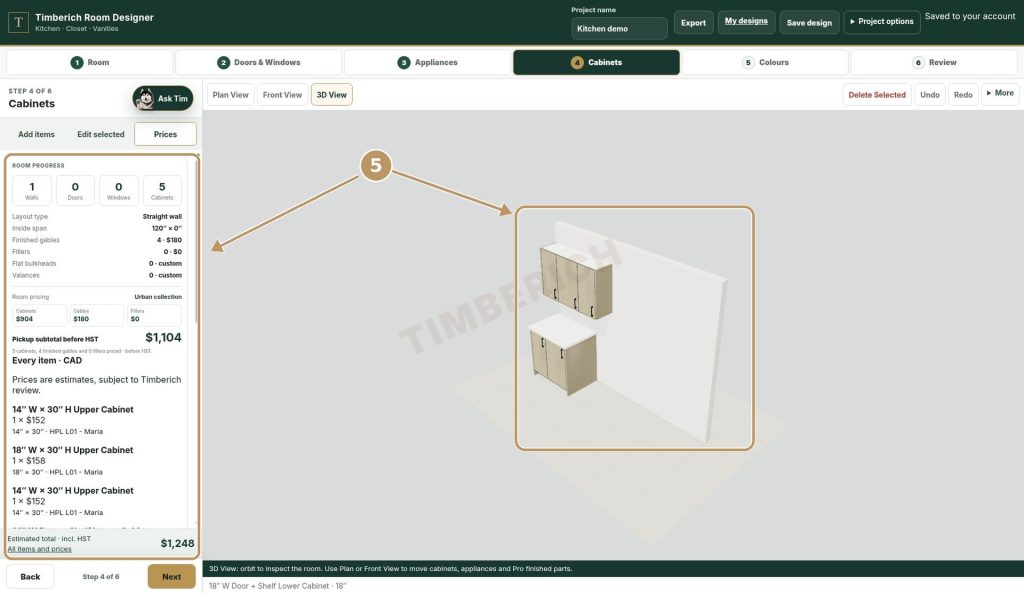1024x594 pixels.
Task: Click the Windows count tile
Action: point(119,191)
